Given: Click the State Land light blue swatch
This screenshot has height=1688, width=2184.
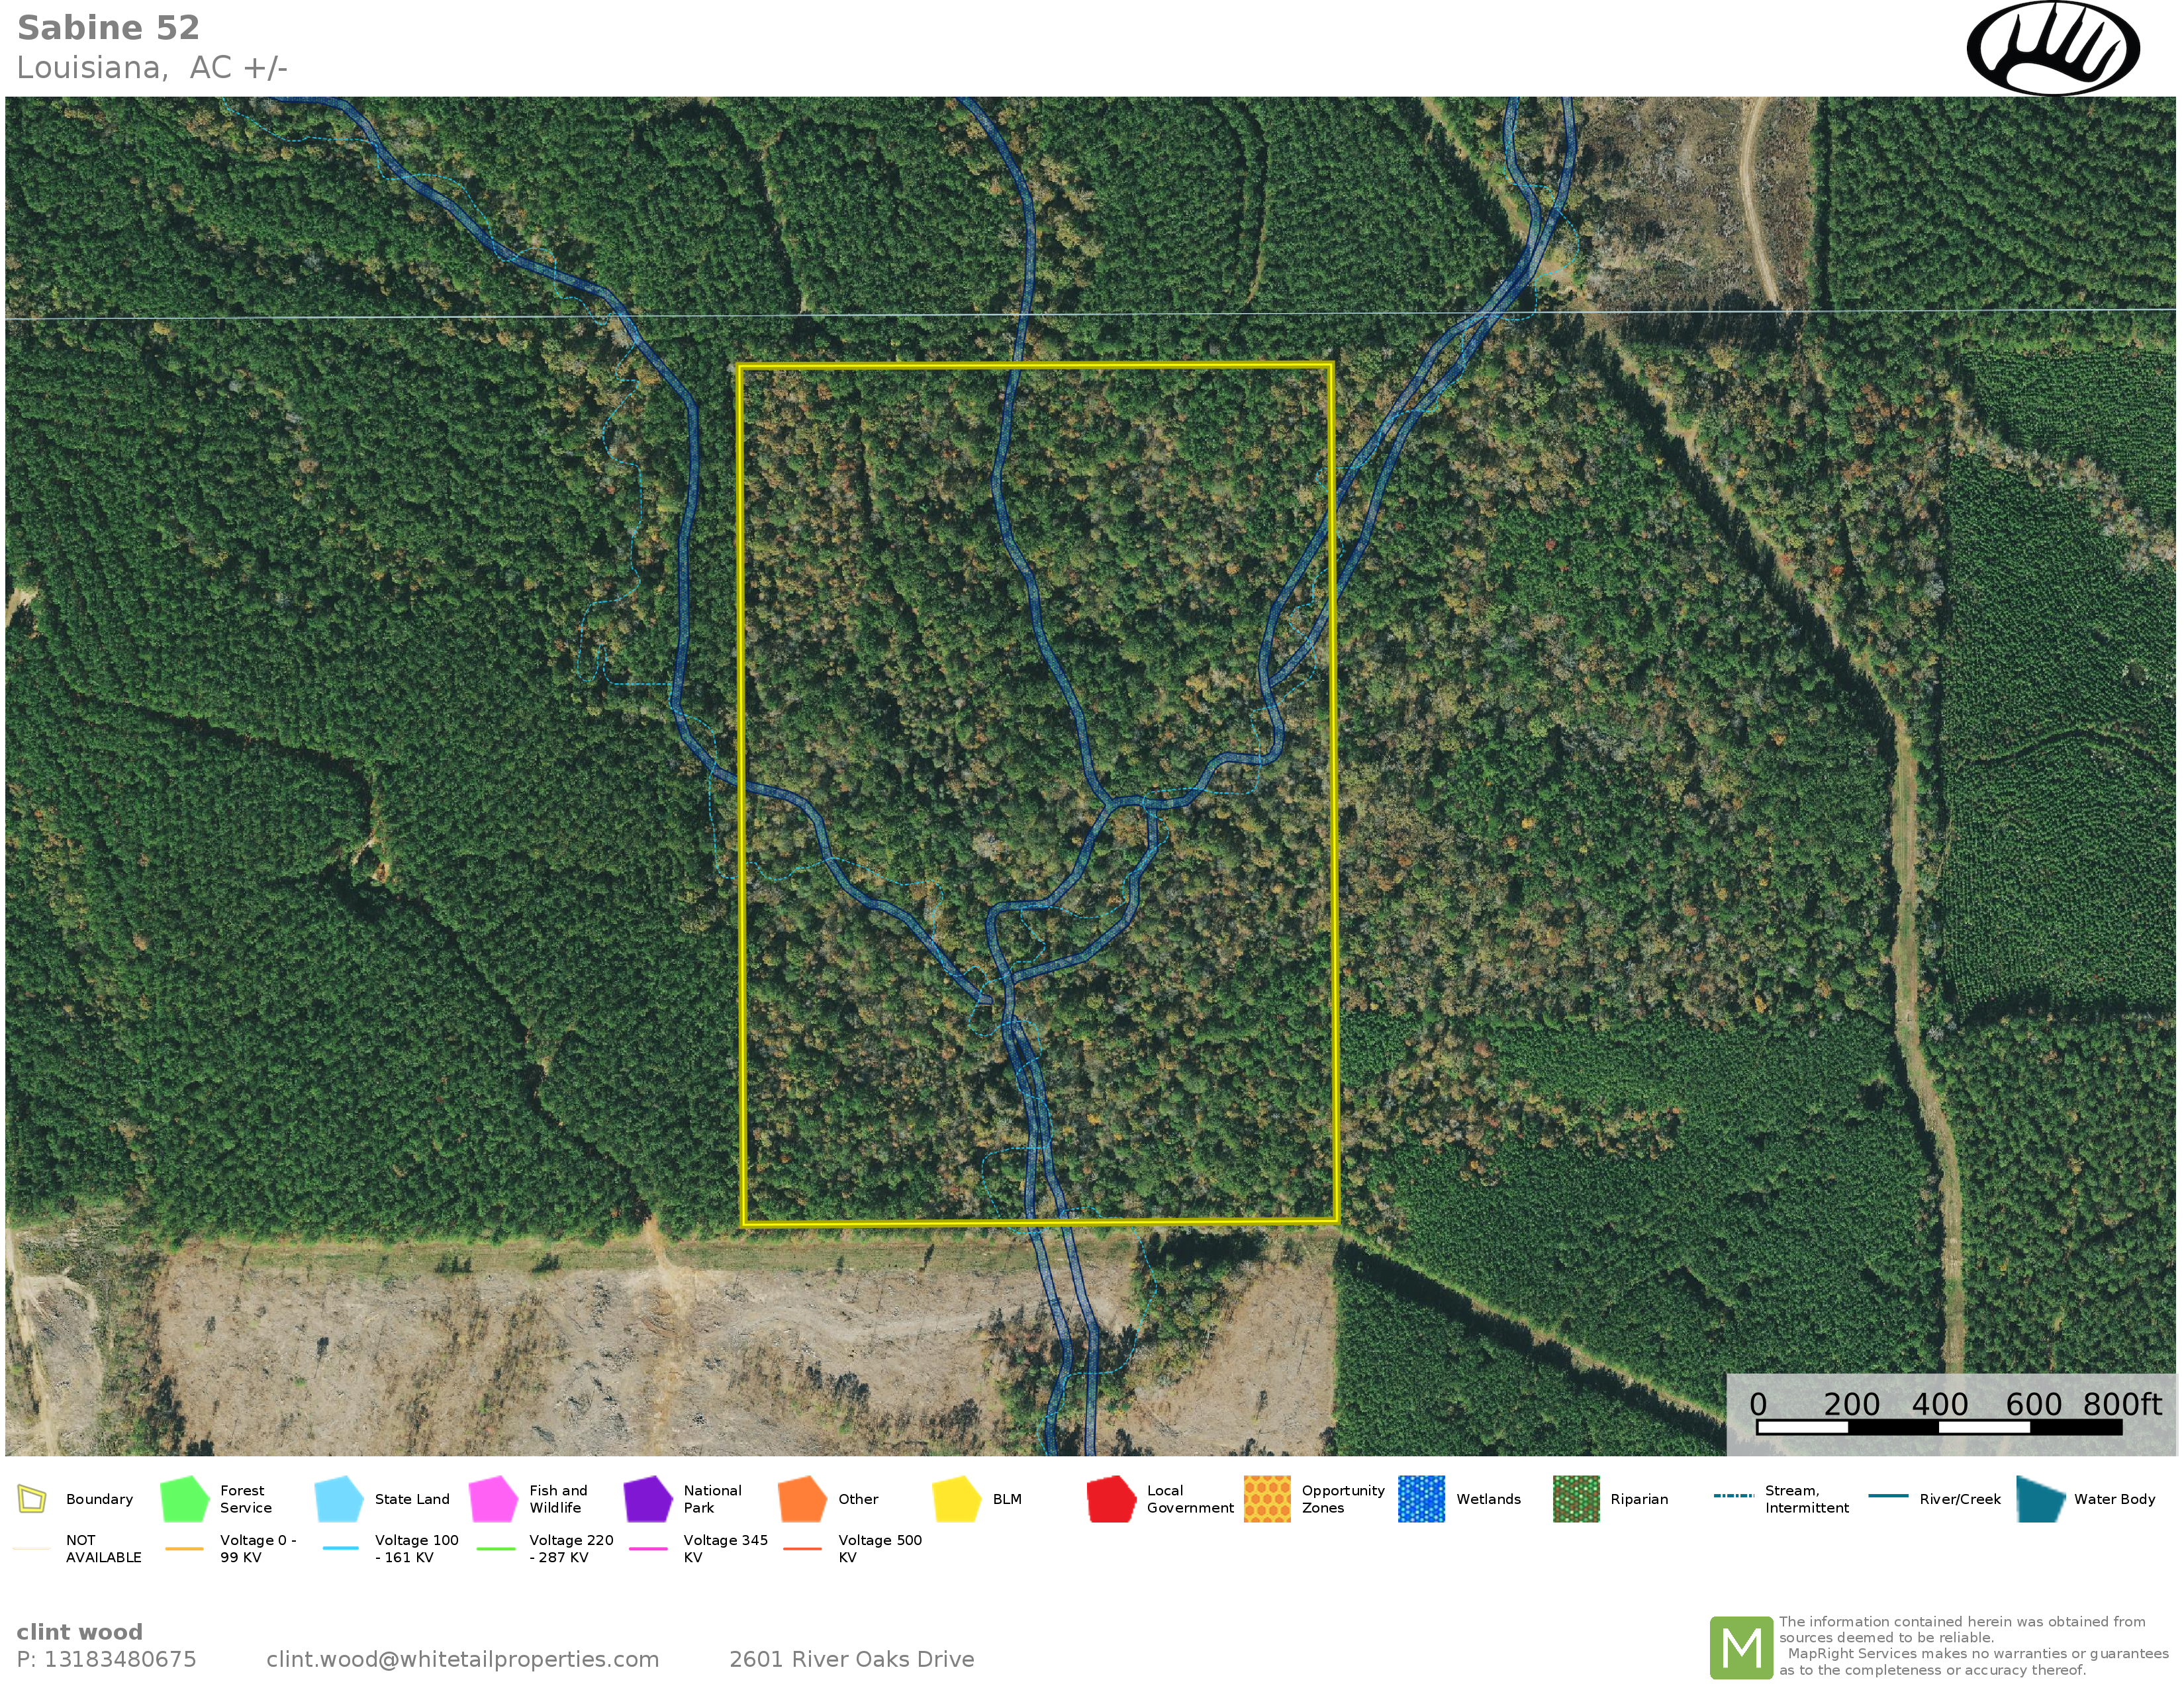Looking at the screenshot, I should [x=339, y=1499].
